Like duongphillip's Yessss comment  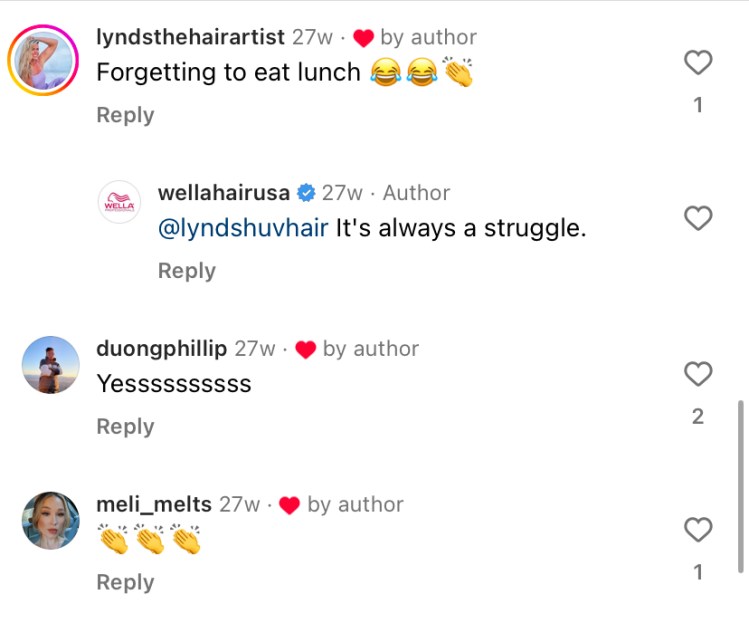(697, 374)
